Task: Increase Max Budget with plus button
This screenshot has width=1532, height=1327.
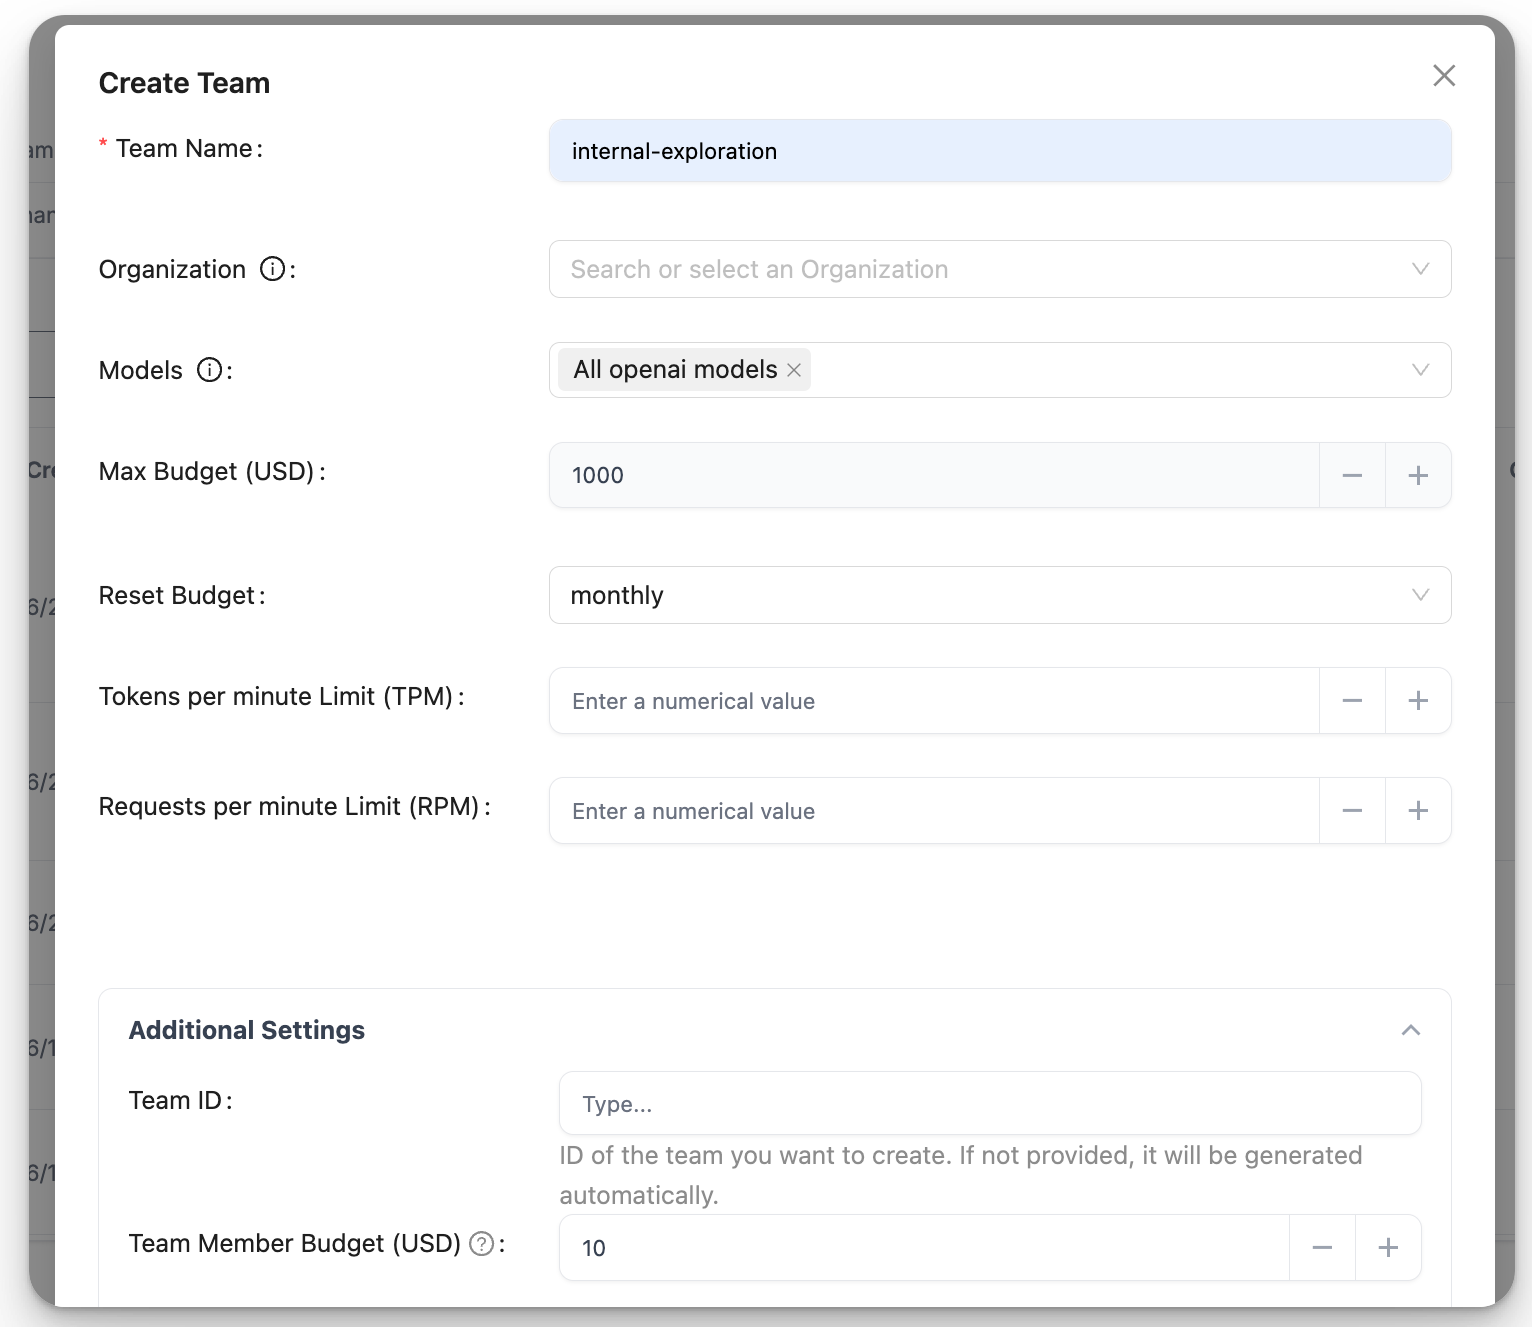Action: [x=1417, y=476]
